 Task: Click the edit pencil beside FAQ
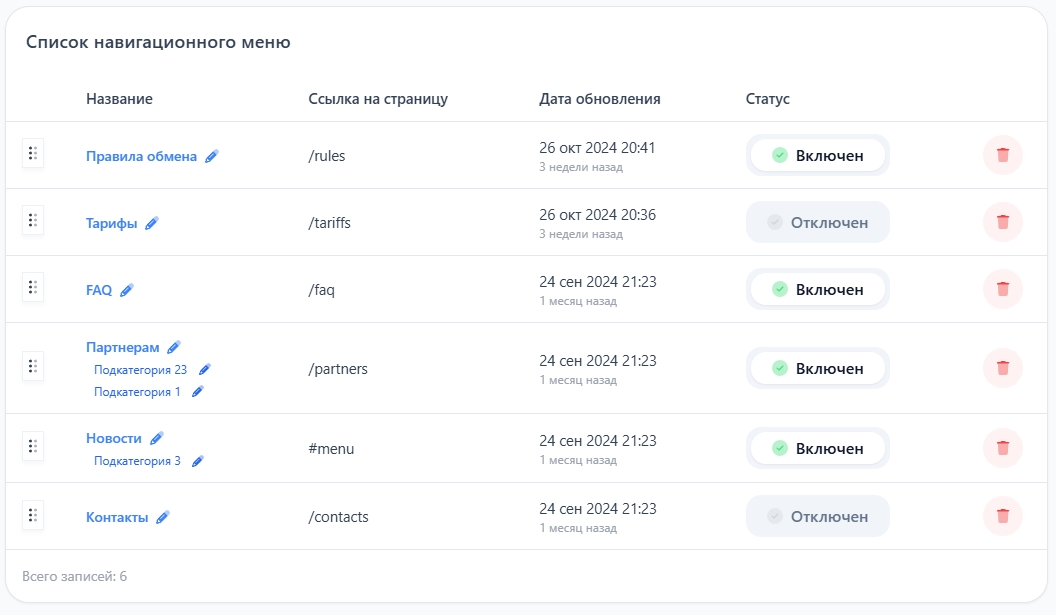[x=127, y=290]
